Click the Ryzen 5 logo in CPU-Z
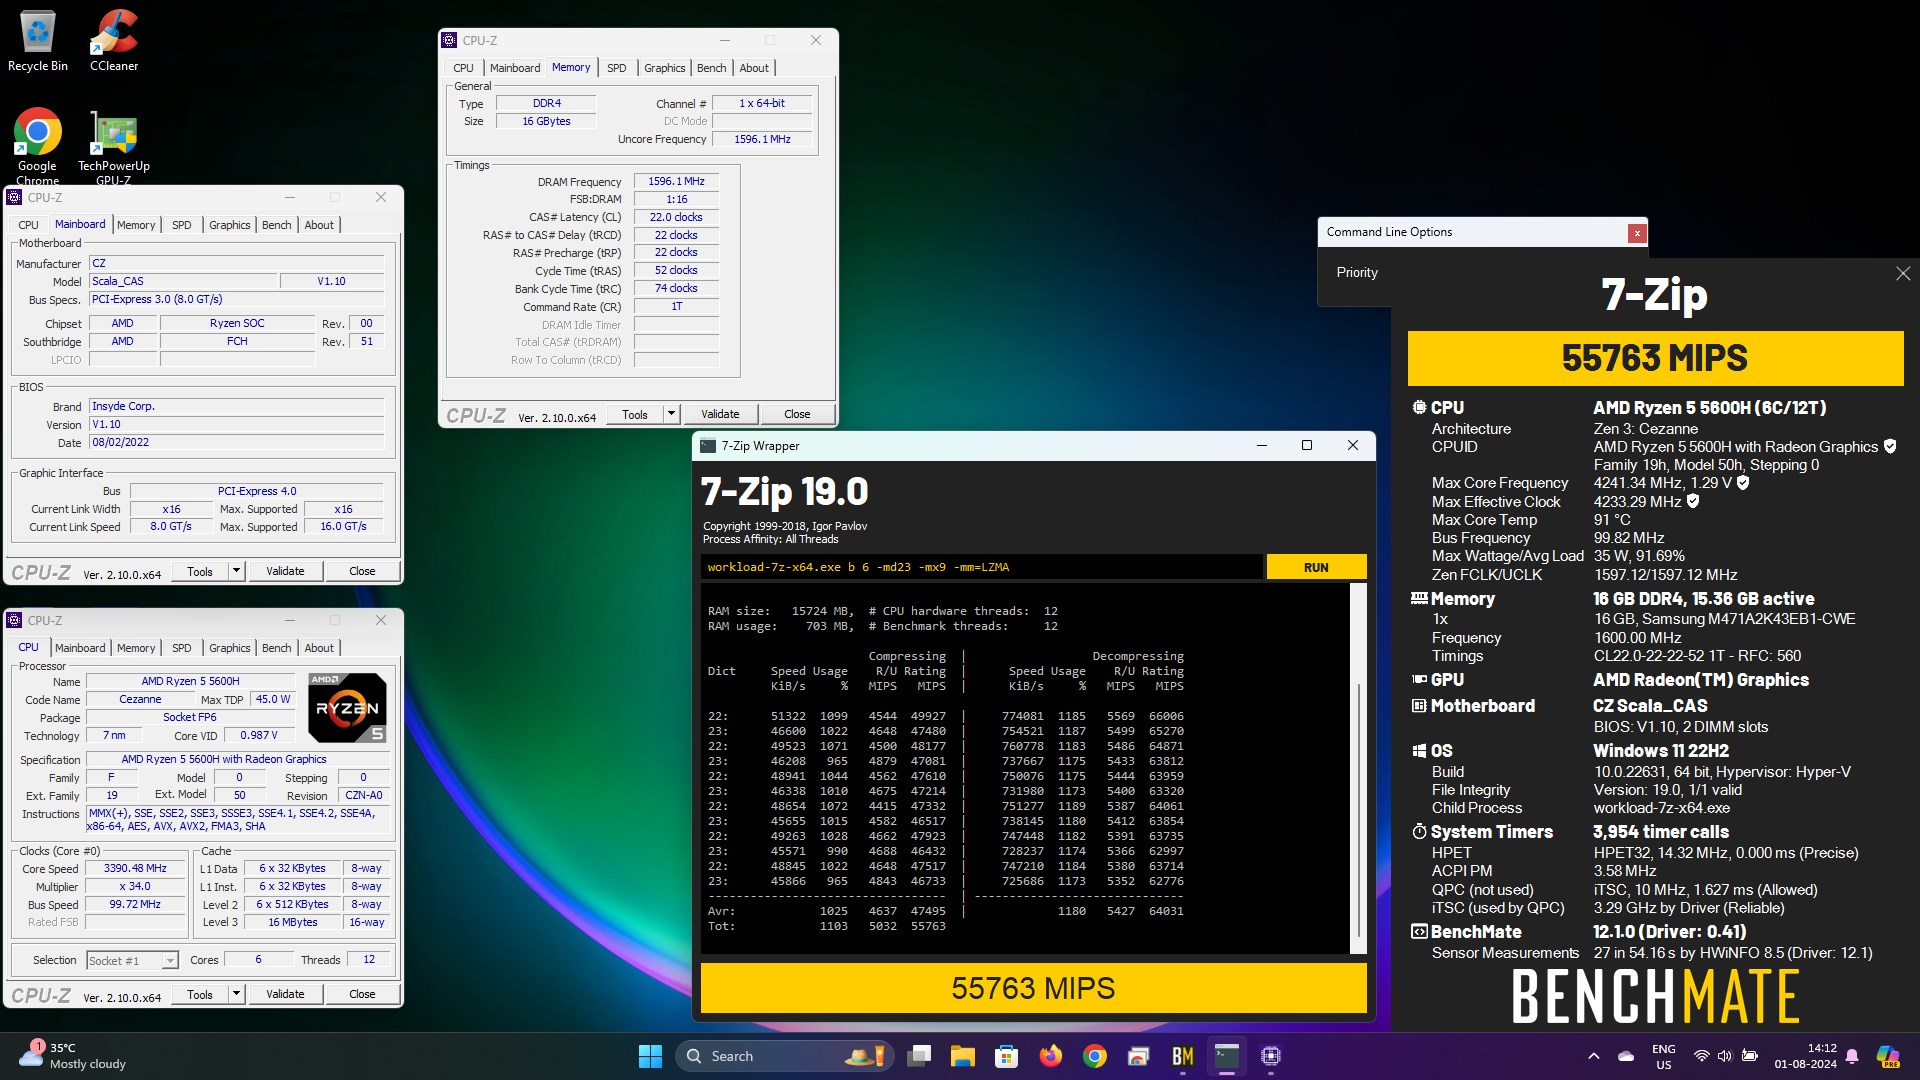The height and width of the screenshot is (1080, 1920). 347,708
